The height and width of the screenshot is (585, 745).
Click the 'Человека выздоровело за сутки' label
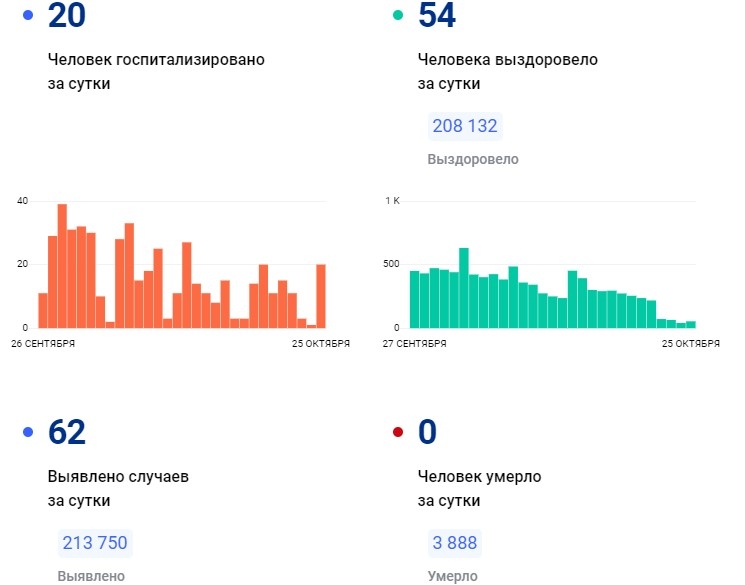[507, 72]
